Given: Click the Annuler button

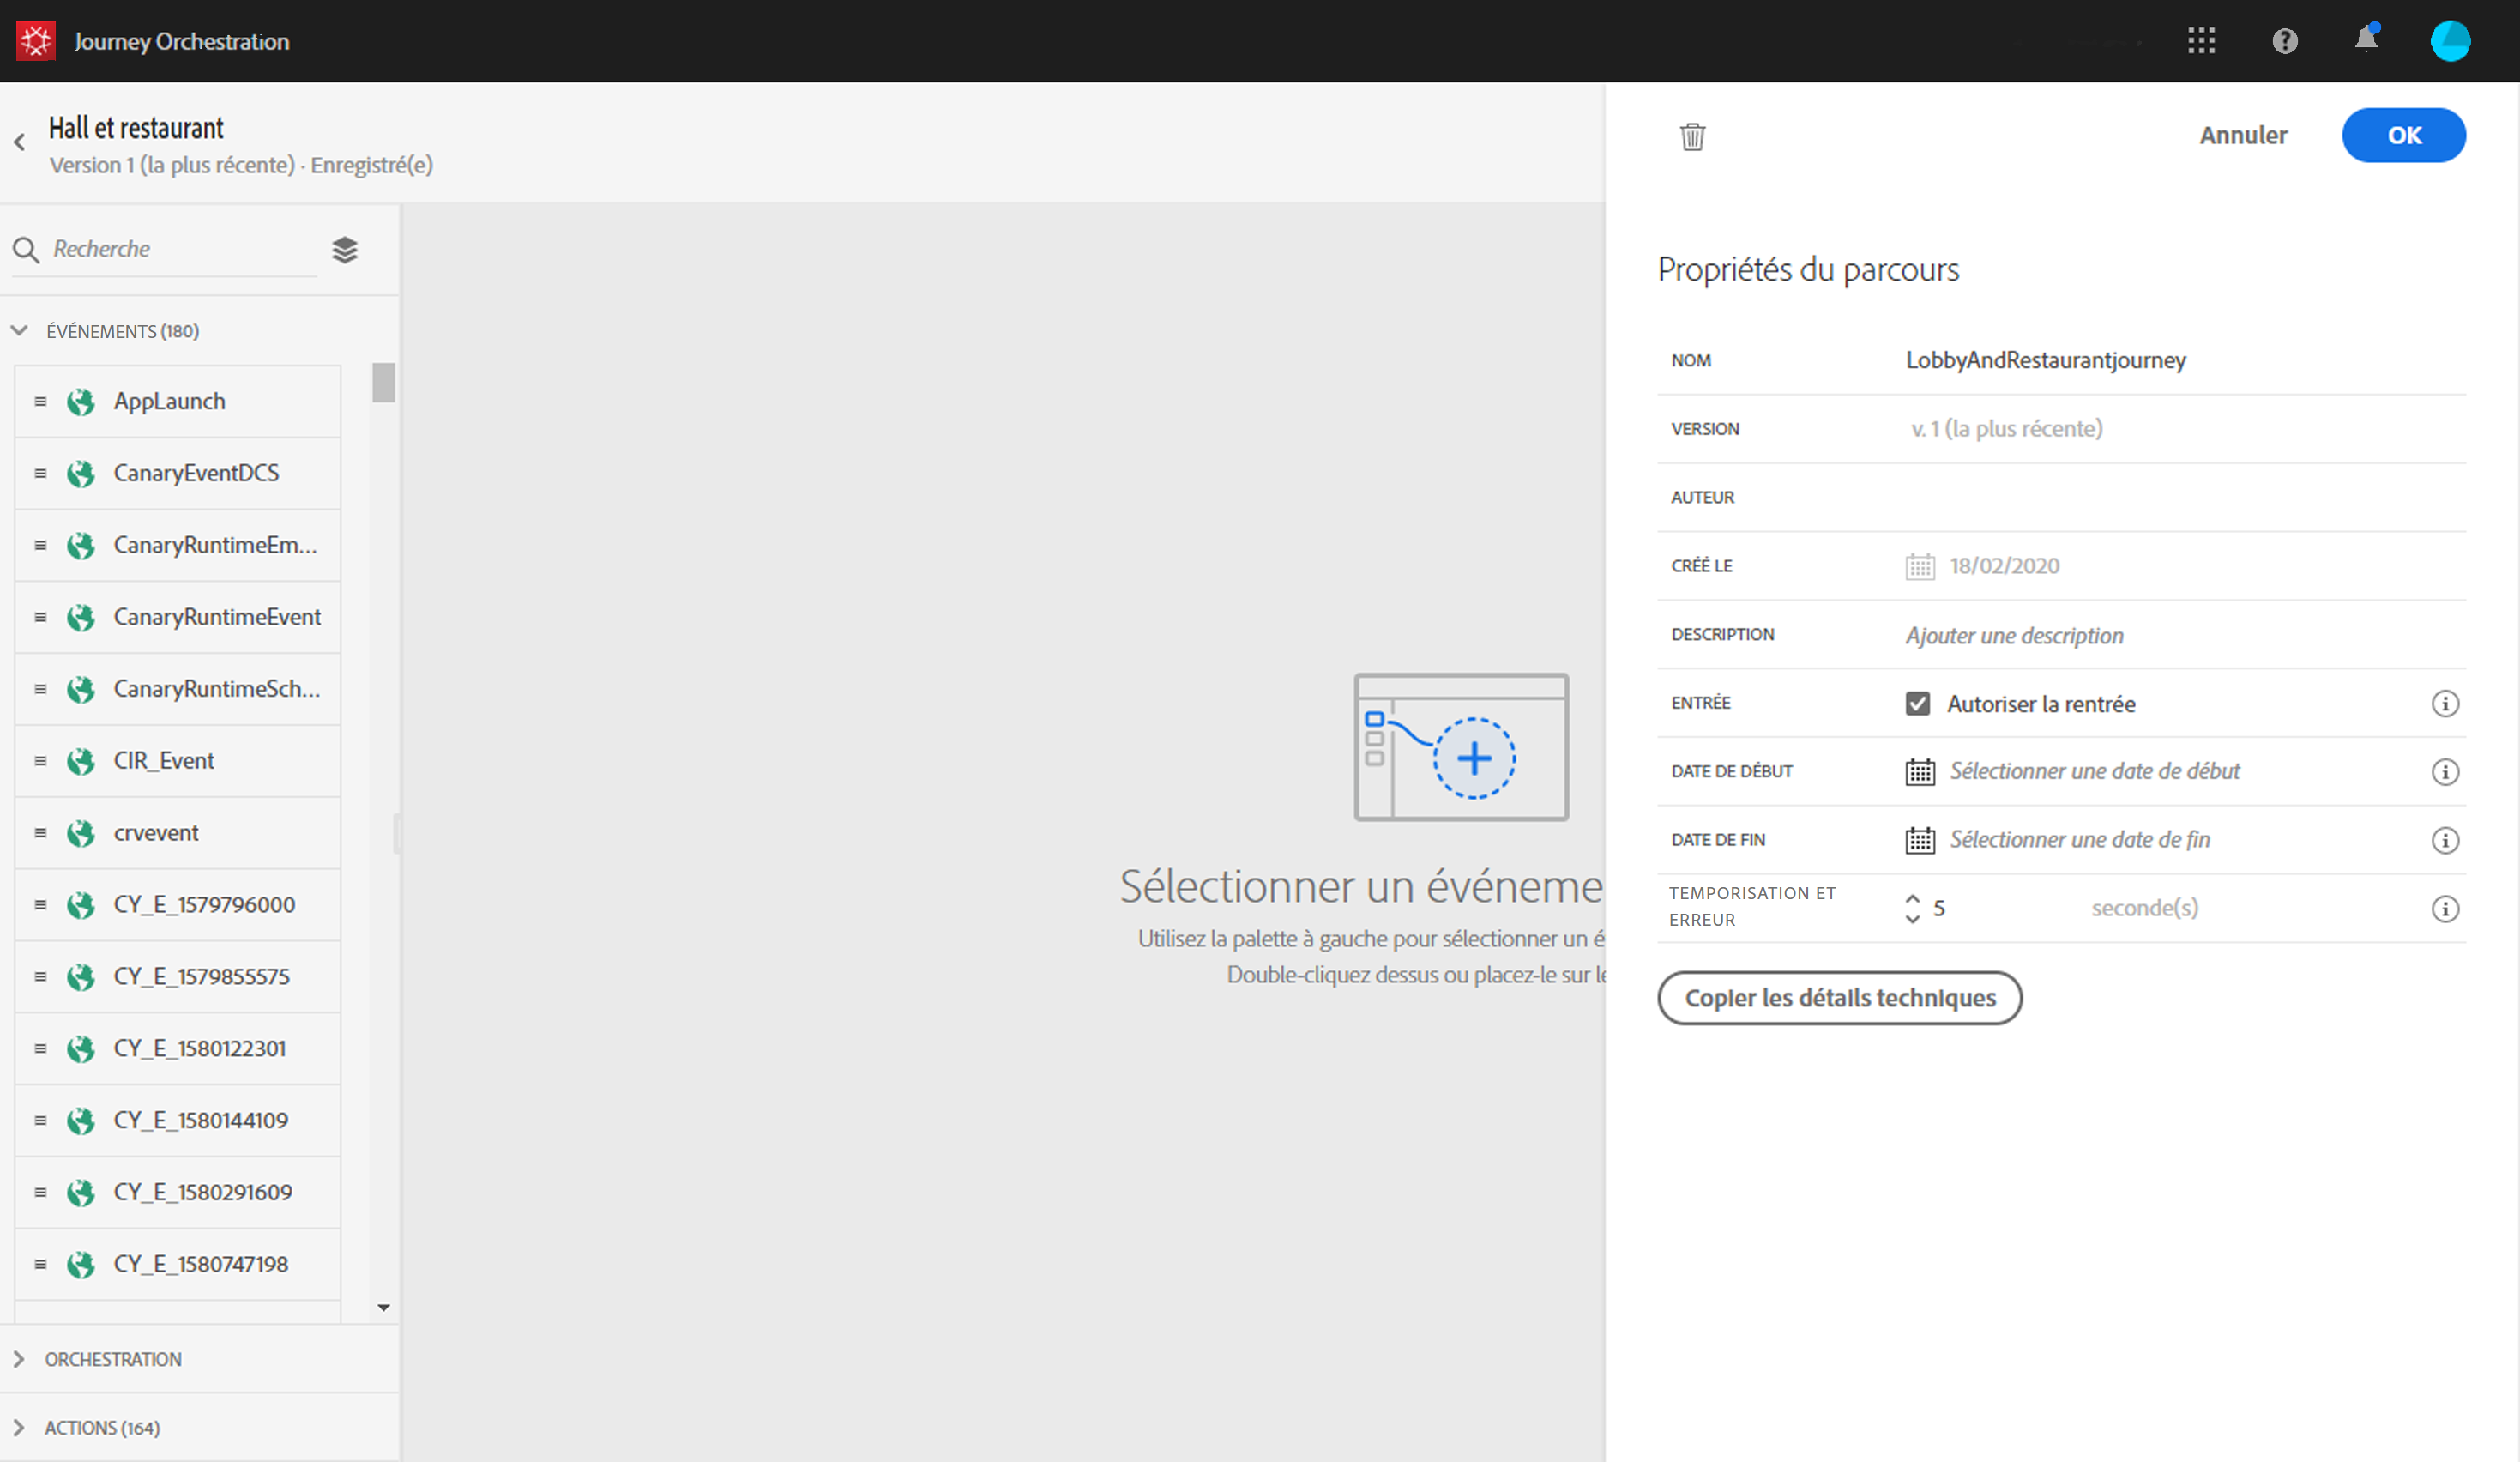Looking at the screenshot, I should click(2242, 136).
